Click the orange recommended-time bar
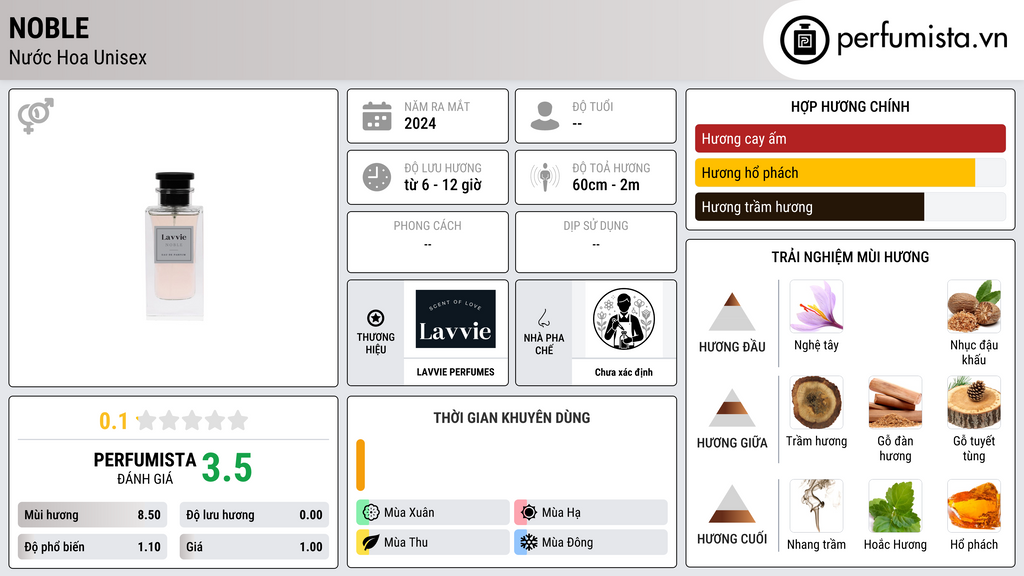Viewport: 1024px width, 576px height. click(360, 465)
